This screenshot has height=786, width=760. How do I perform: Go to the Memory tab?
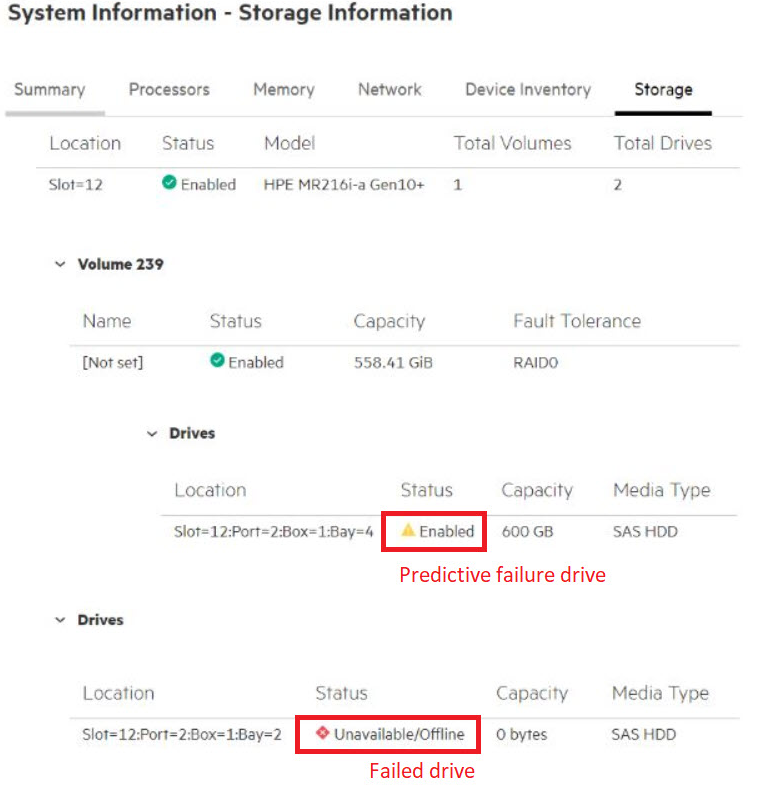tap(283, 90)
